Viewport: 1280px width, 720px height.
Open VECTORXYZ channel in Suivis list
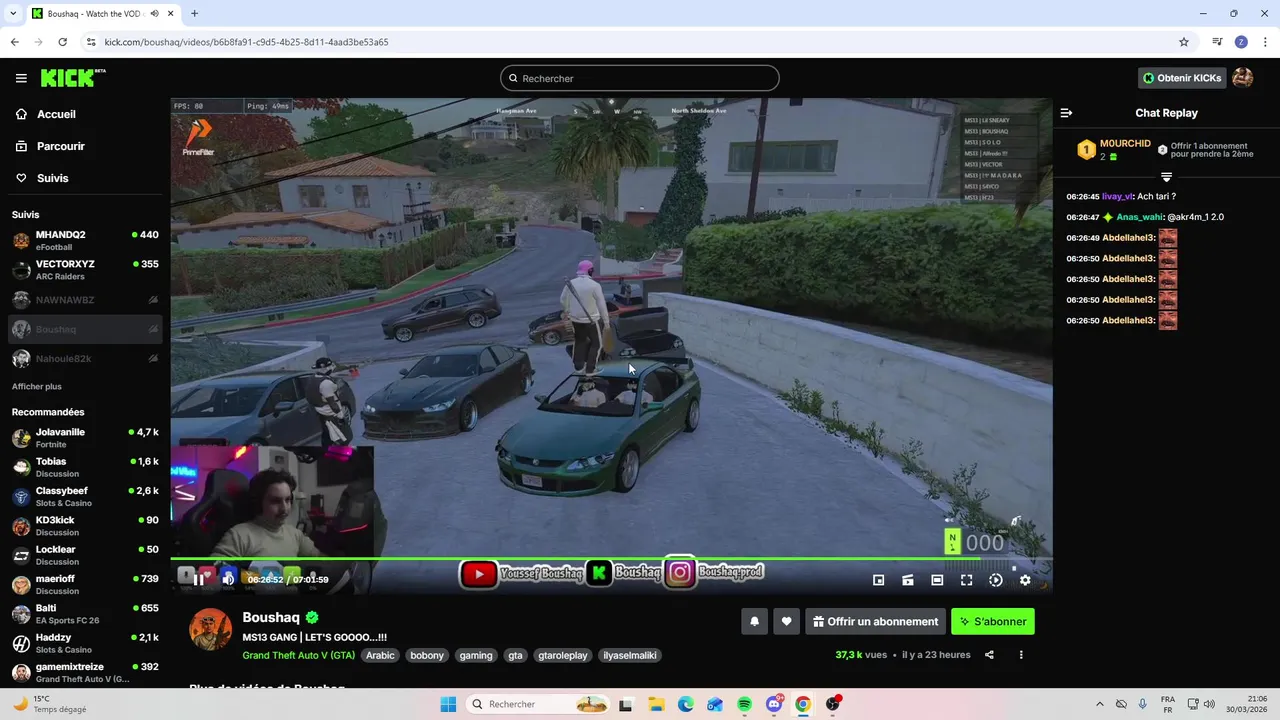coord(85,270)
